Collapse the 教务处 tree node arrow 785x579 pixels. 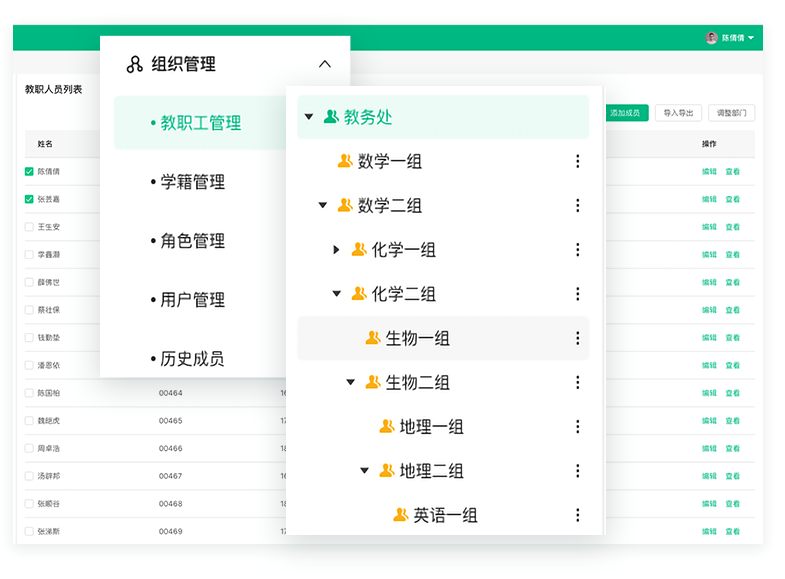pyautogui.click(x=309, y=117)
